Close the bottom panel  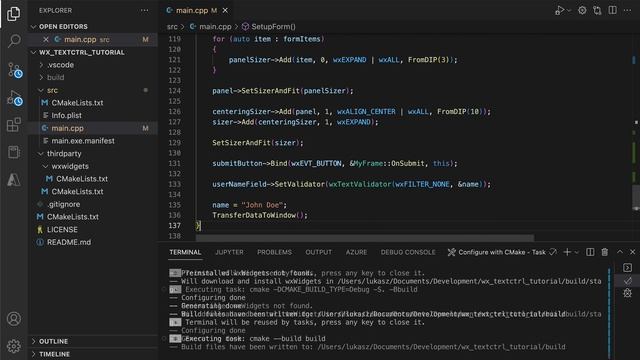[632, 252]
